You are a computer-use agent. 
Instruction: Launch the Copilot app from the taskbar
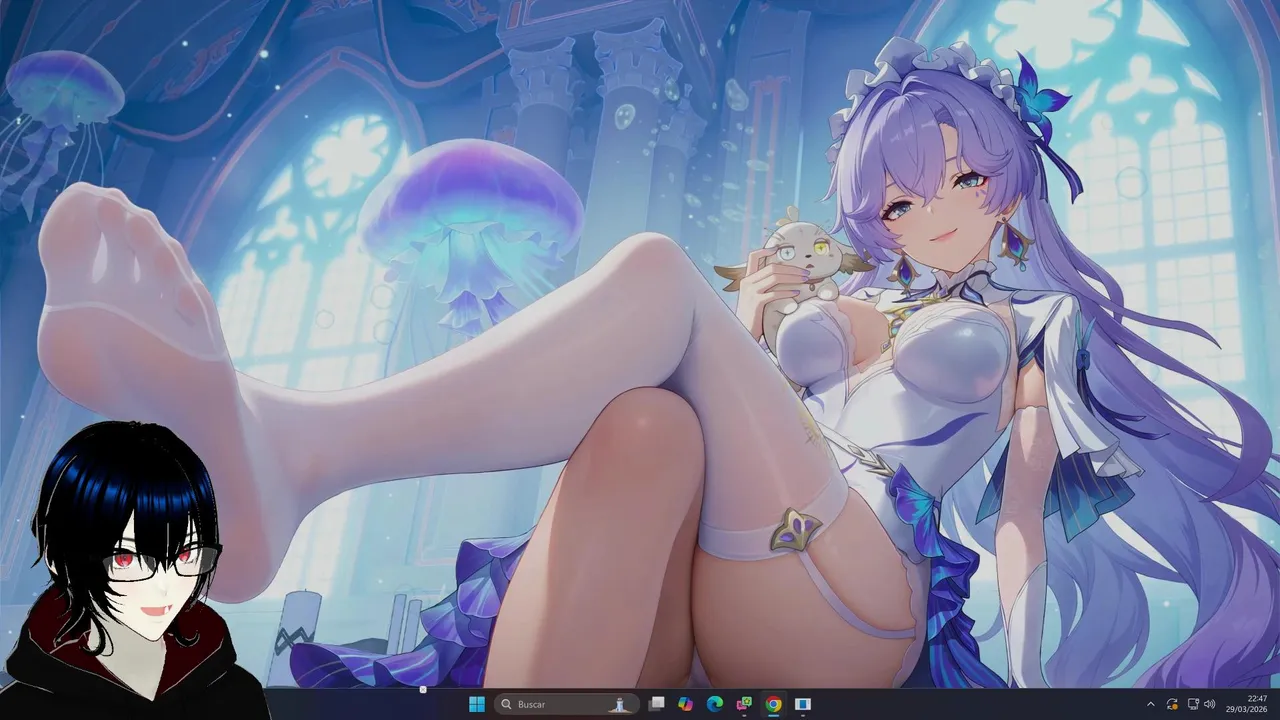pos(685,704)
